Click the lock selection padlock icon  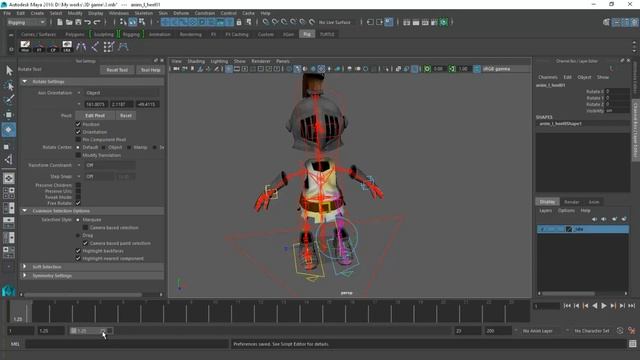[x=239, y=22]
